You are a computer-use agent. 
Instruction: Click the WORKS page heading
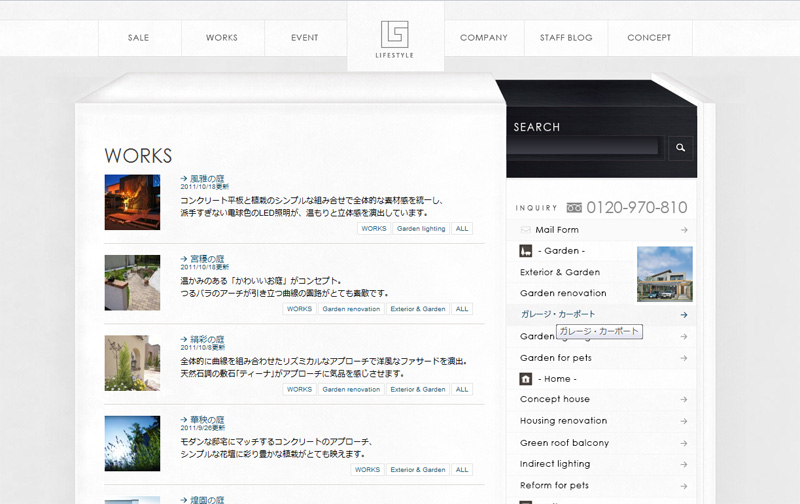pyautogui.click(x=138, y=156)
